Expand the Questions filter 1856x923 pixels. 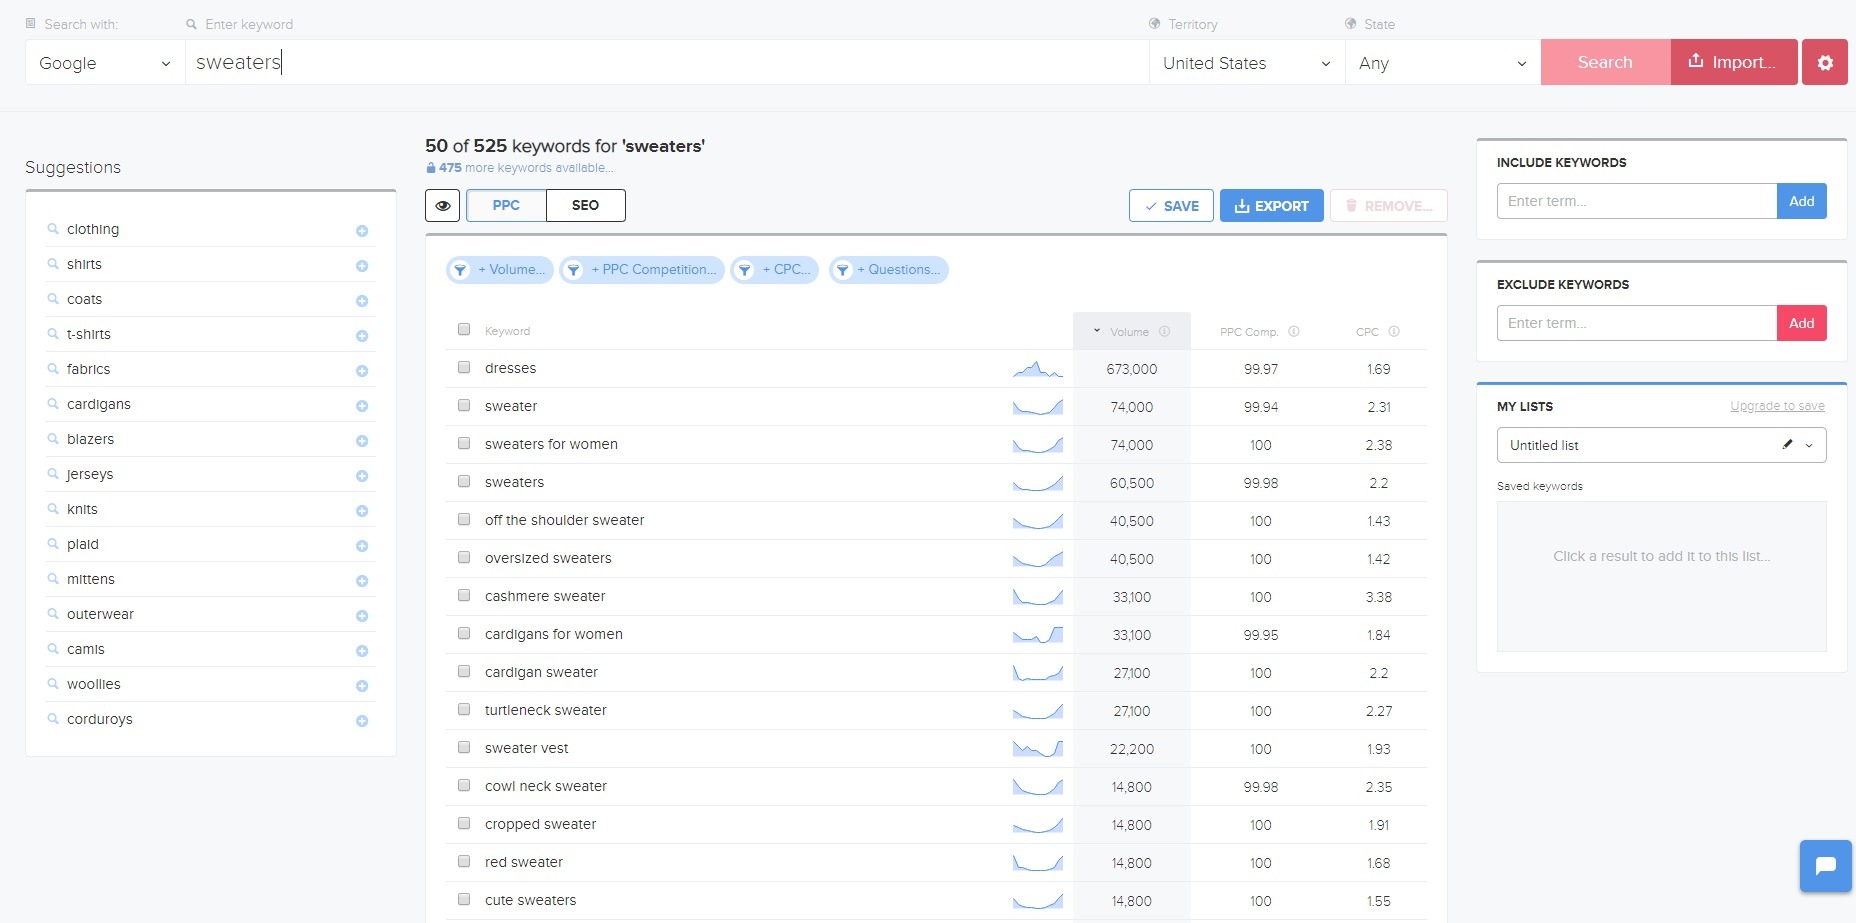[x=888, y=270]
